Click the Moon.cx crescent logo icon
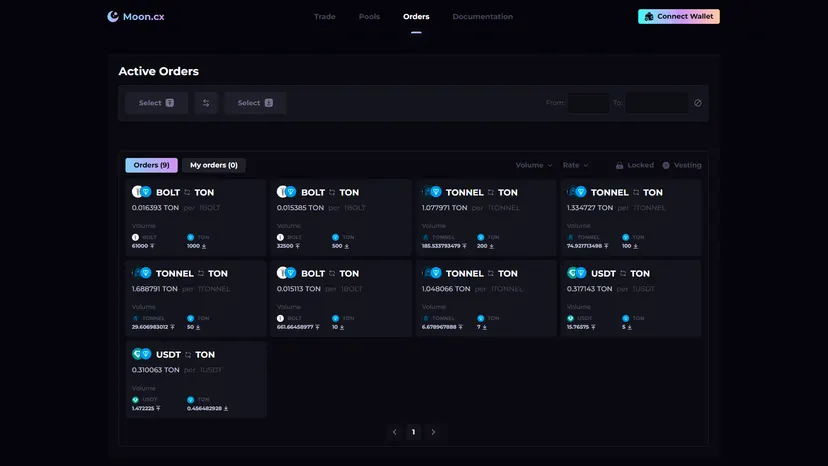Viewport: 828px width, 466px height. [x=113, y=16]
